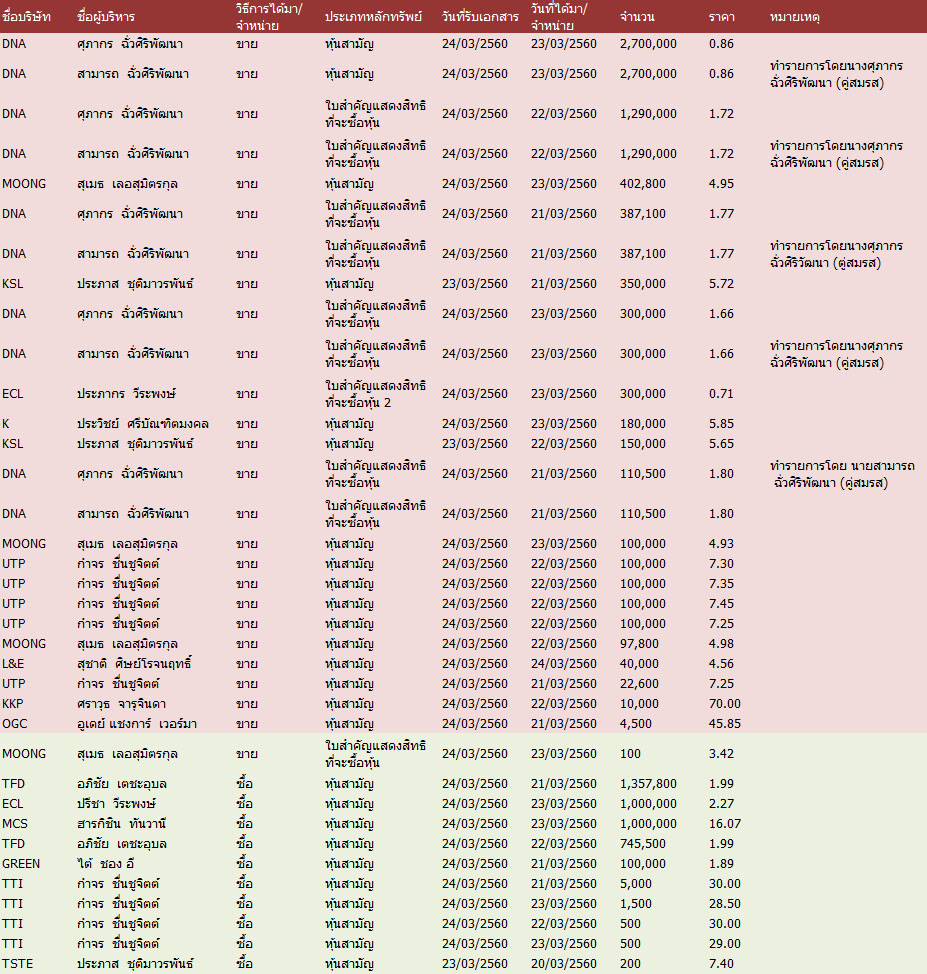
Task: Select the price value 70.00
Action: coord(724,704)
